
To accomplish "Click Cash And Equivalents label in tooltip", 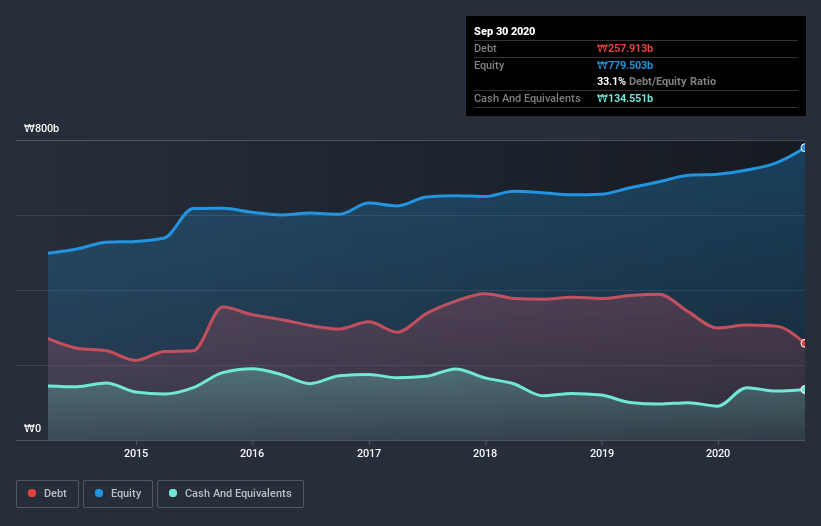I will [x=527, y=98].
